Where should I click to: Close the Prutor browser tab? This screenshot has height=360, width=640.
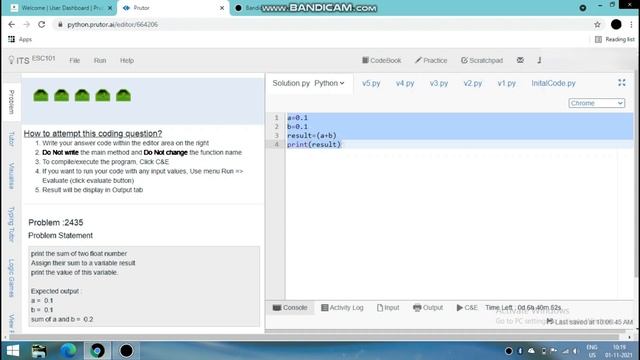pyautogui.click(x=222, y=8)
